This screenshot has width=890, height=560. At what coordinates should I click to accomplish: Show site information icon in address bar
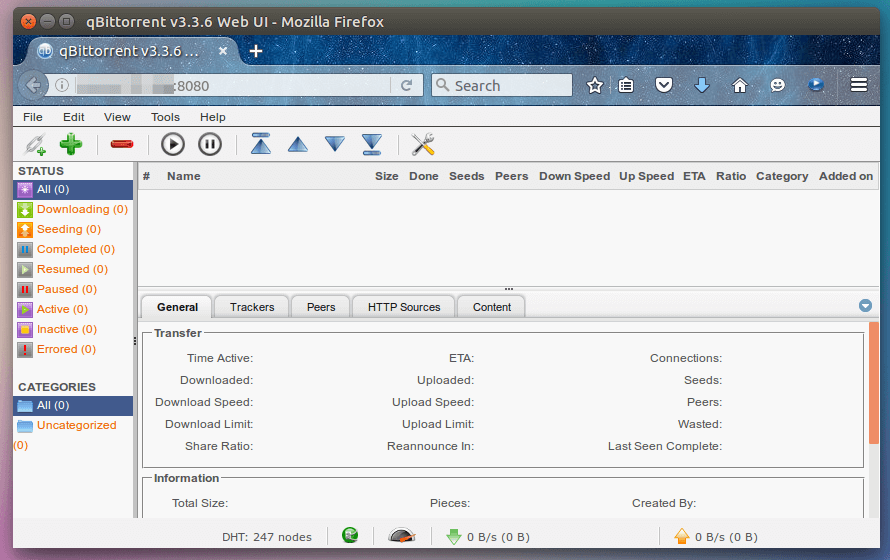click(62, 86)
